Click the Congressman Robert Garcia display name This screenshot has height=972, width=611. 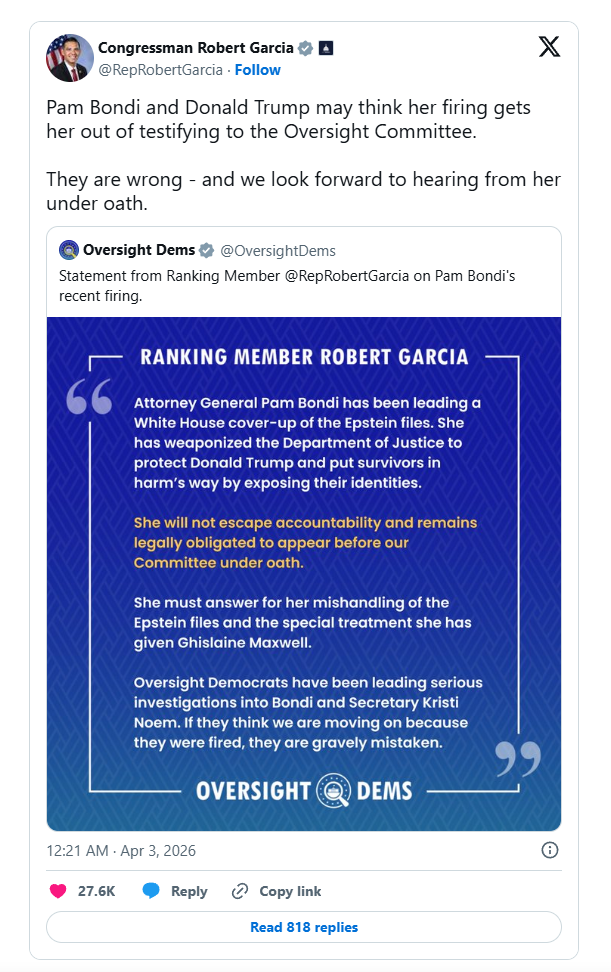196,48
